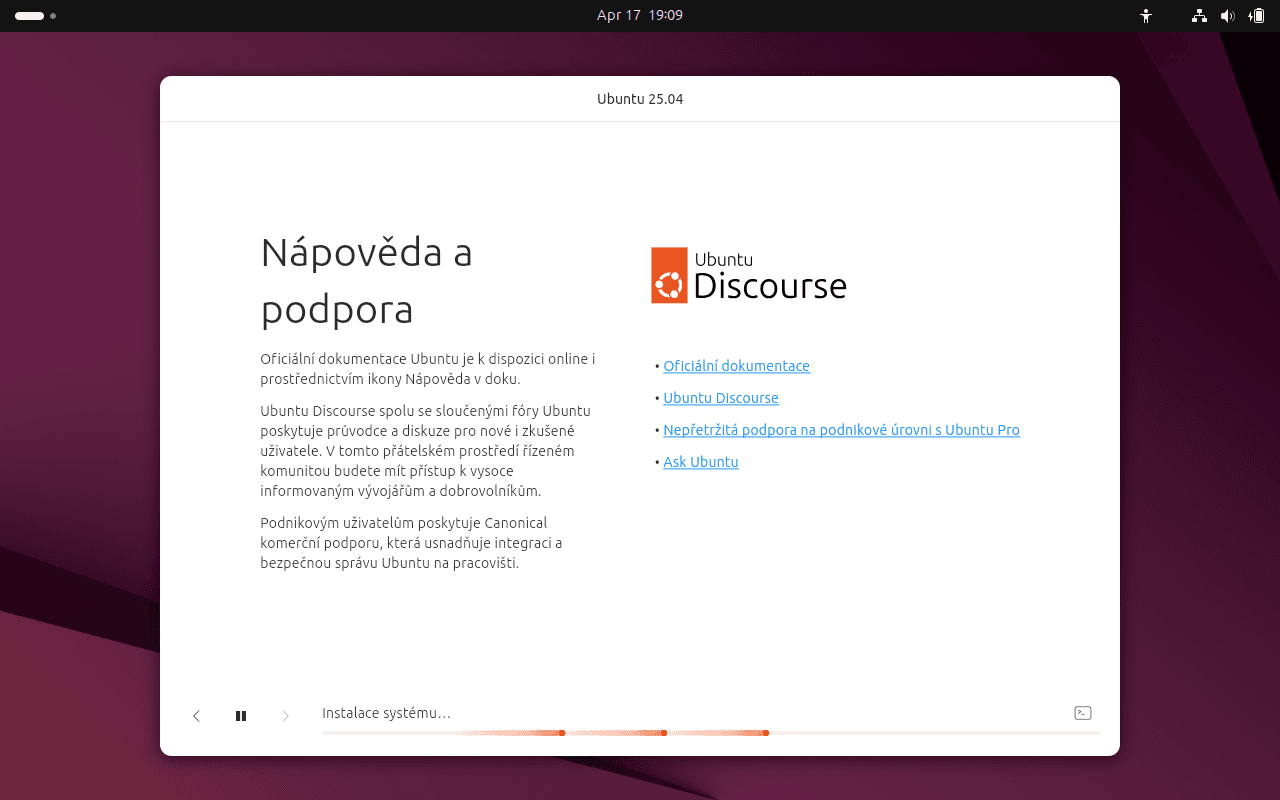Open the clock showing Apr 17 19:09
This screenshot has width=1280, height=800.
click(640, 16)
